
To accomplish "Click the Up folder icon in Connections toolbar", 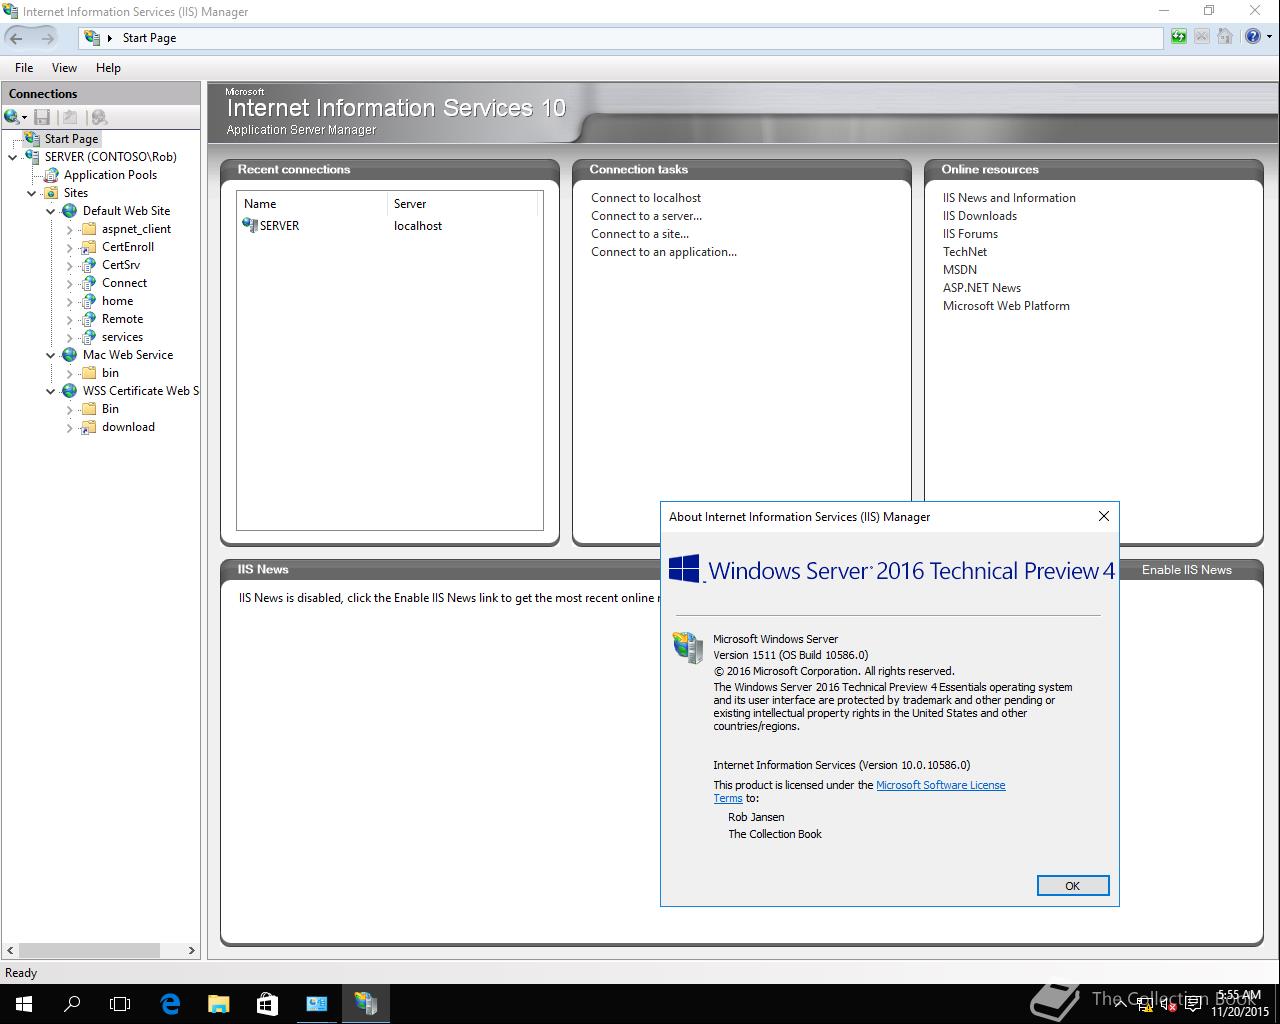I will [70, 117].
